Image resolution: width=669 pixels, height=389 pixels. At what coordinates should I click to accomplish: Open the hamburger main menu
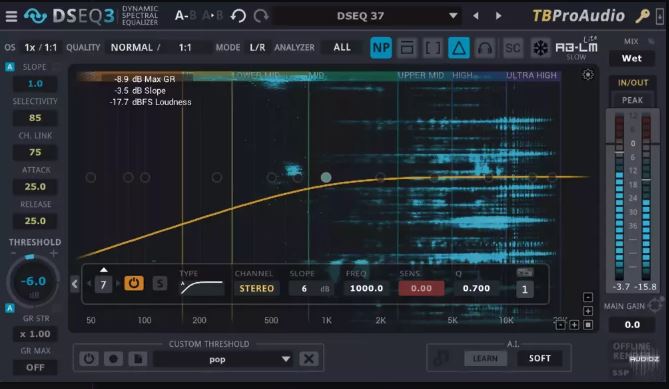12,16
